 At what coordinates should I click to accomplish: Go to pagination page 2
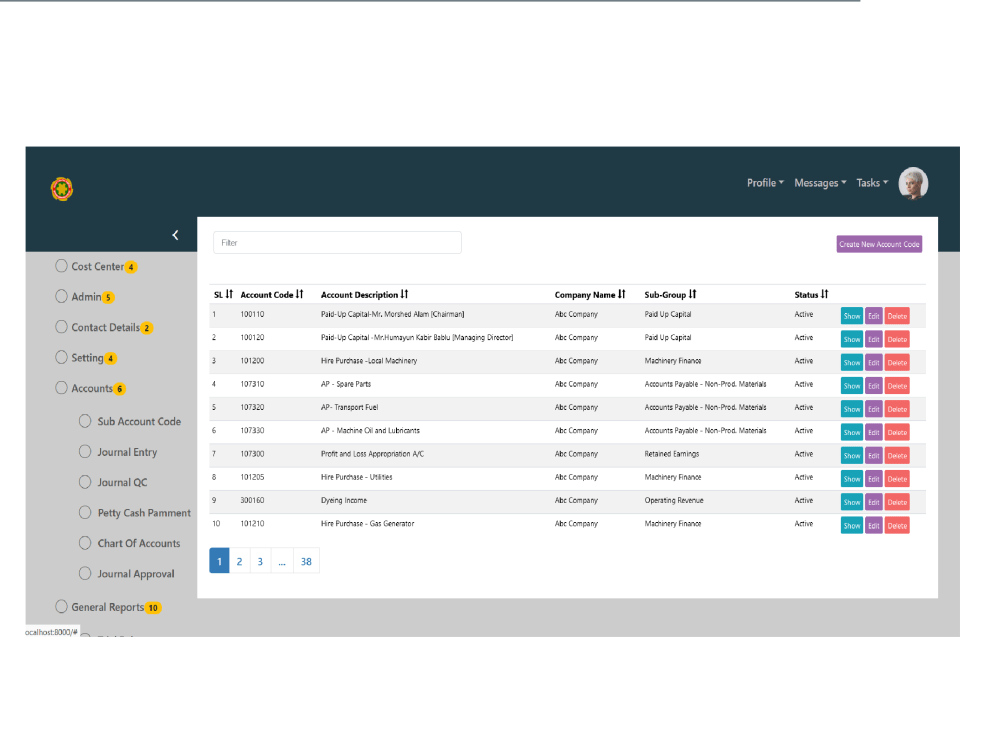[x=240, y=561]
